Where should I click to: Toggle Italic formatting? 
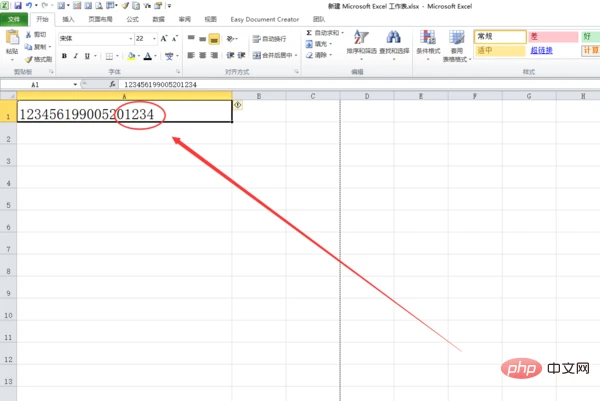[x=75, y=56]
